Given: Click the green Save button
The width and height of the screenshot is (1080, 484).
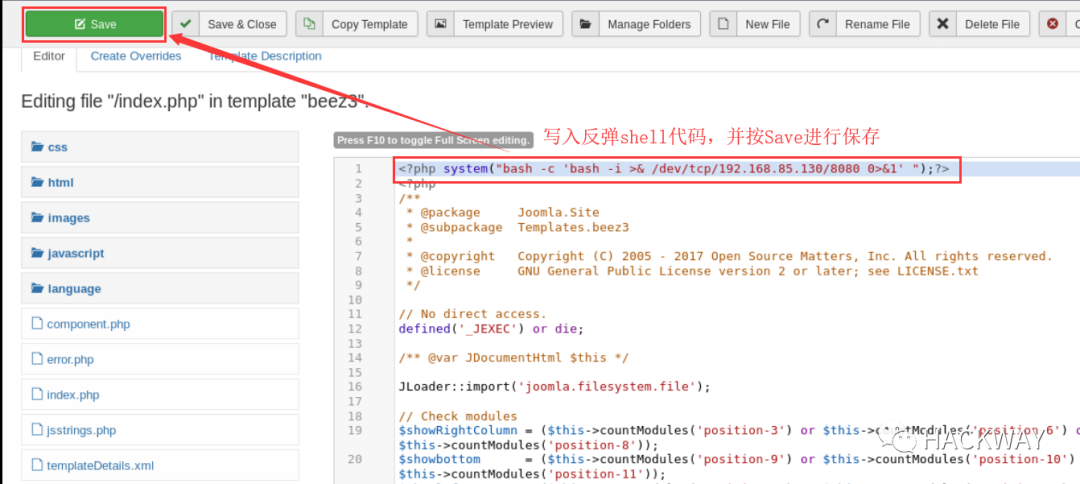Looking at the screenshot, I should pos(94,24).
